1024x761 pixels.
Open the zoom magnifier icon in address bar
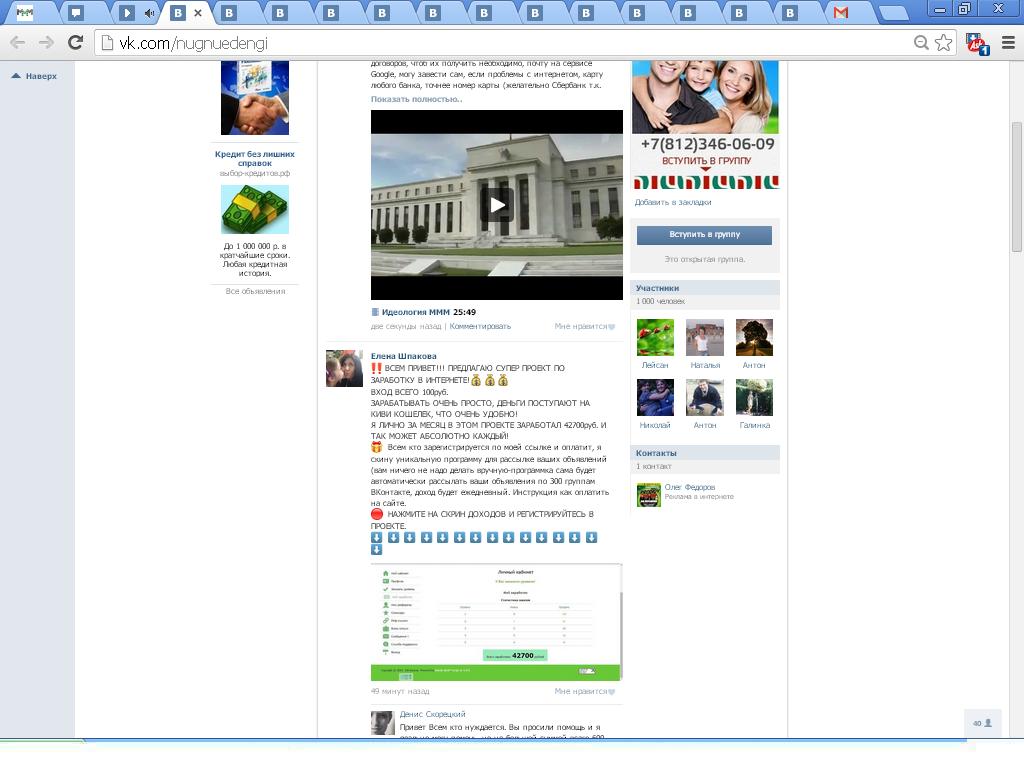click(x=921, y=43)
